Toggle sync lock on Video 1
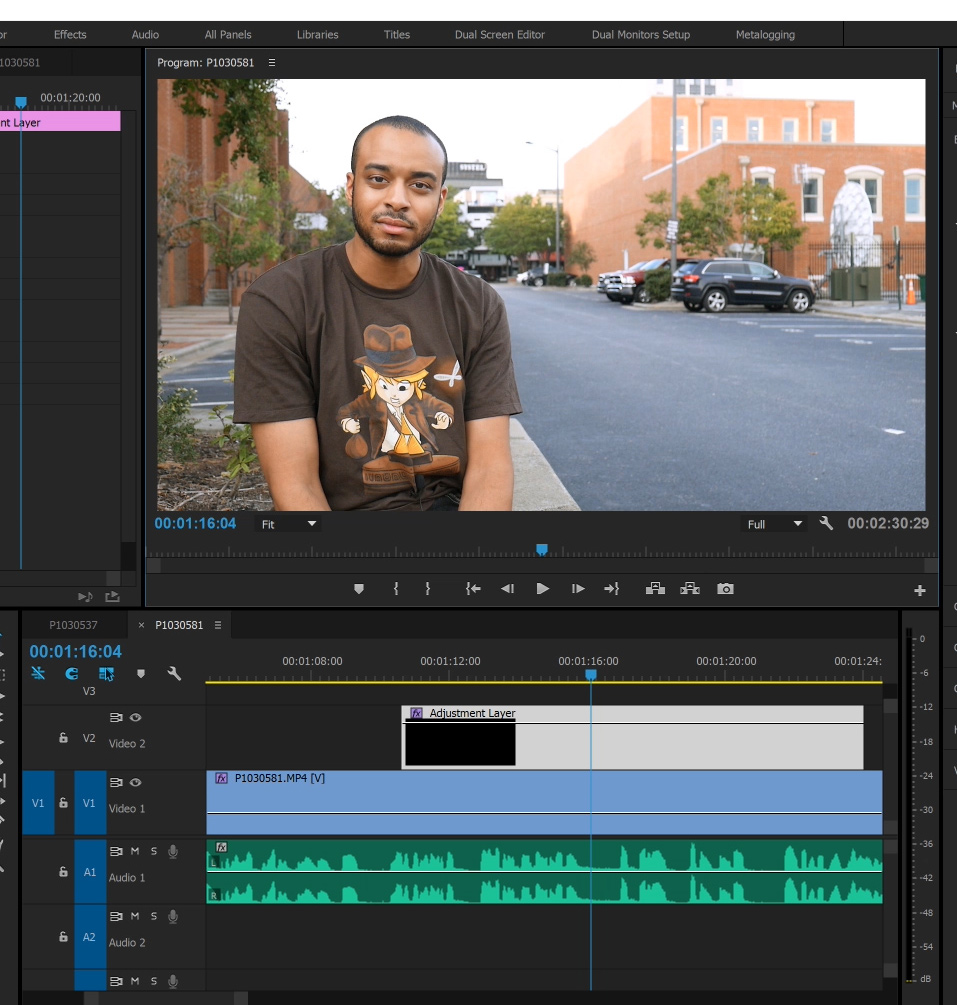 tap(116, 782)
